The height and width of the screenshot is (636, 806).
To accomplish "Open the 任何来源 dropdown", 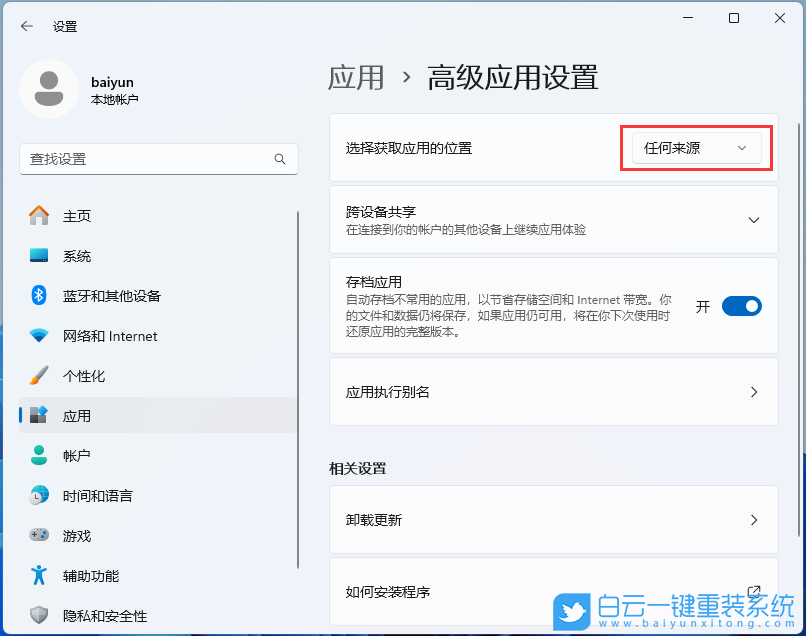I will click(695, 147).
